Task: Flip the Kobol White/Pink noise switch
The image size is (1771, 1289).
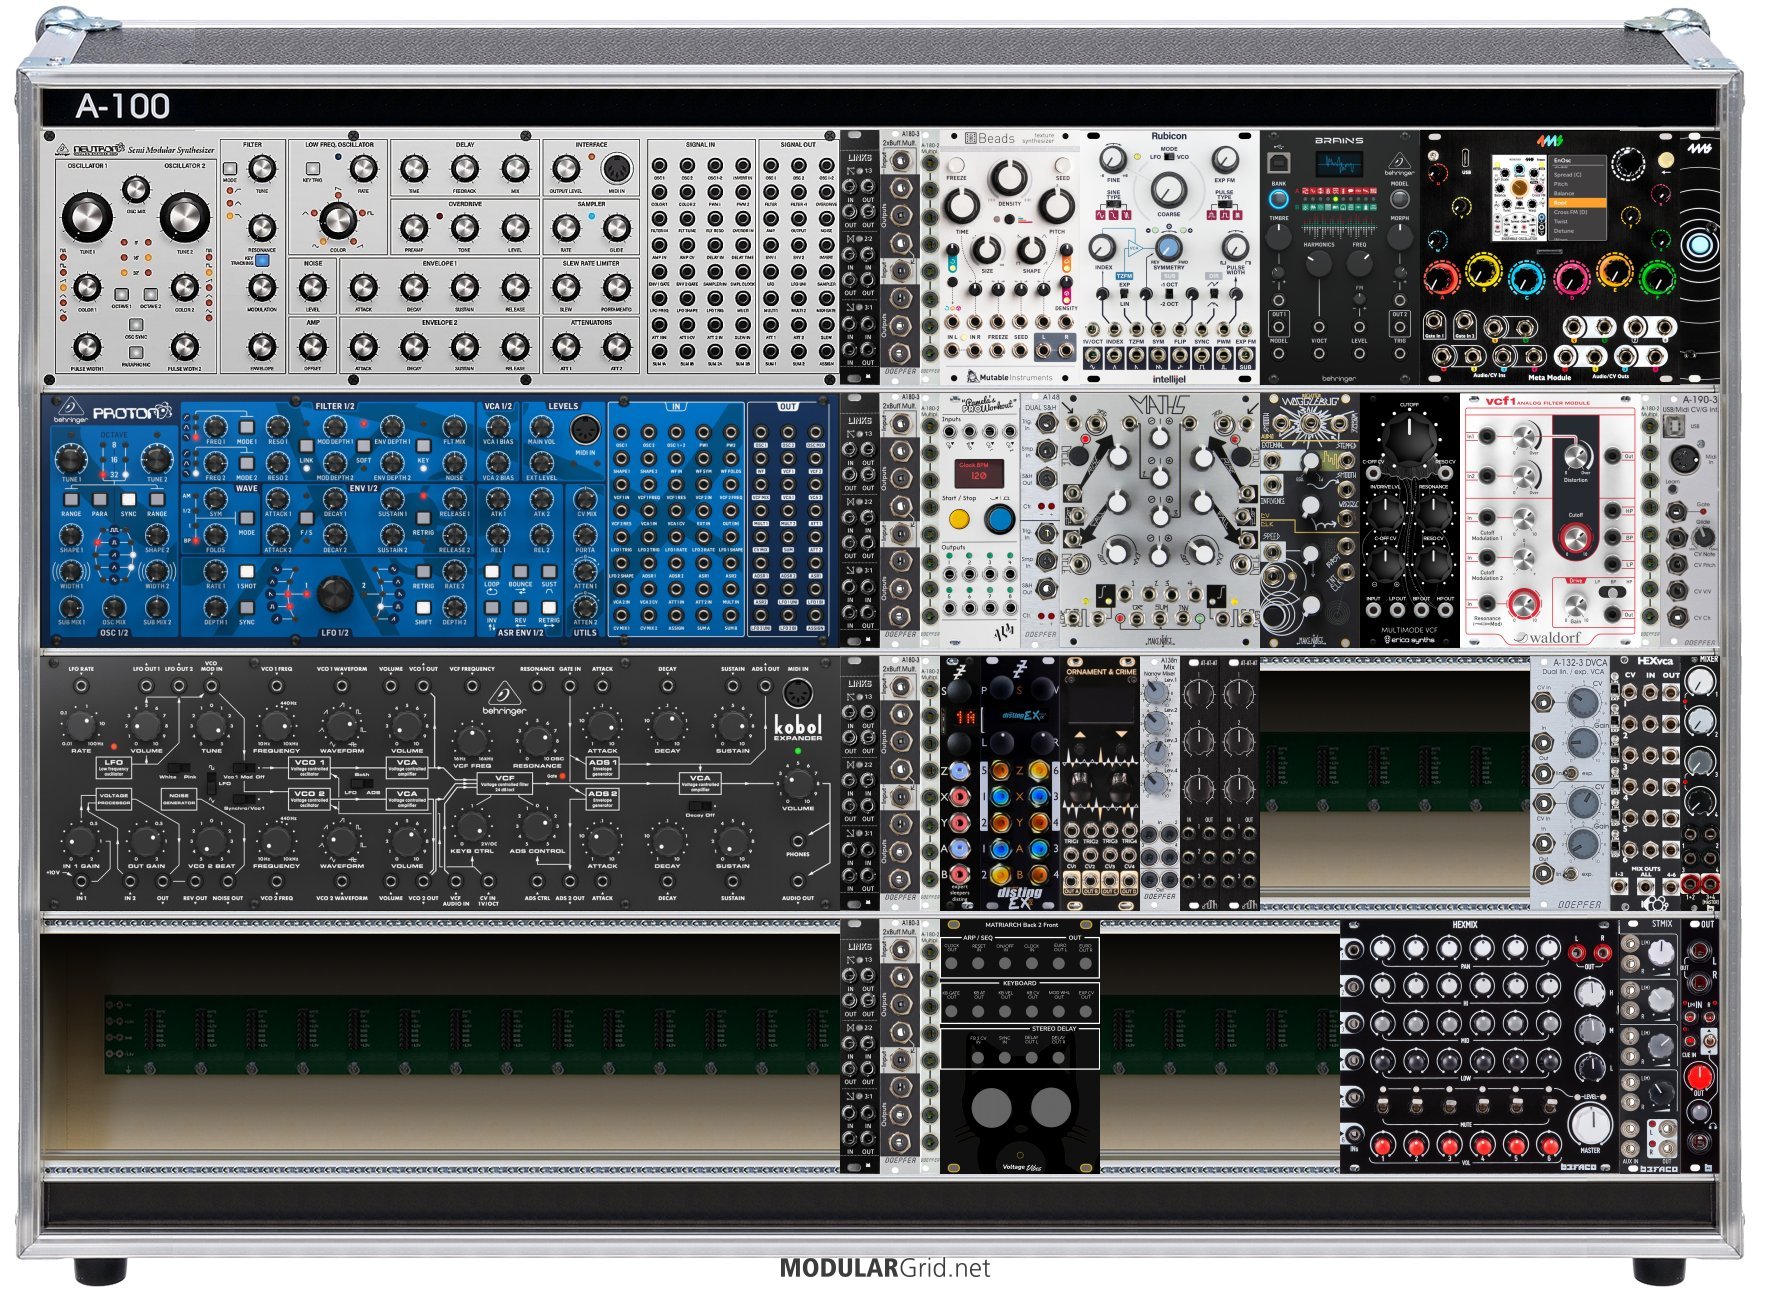Action: [180, 769]
